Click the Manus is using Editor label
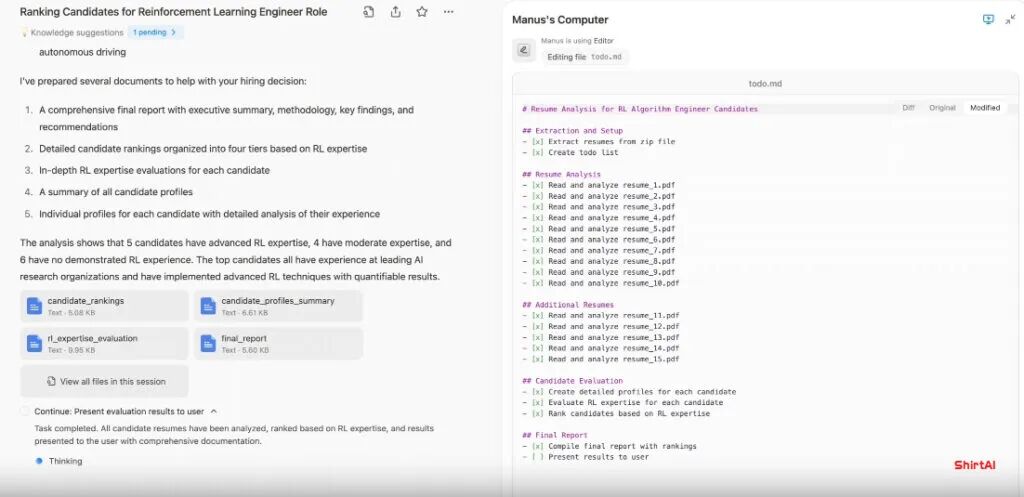This screenshot has height=497, width=1024. pyautogui.click(x=577, y=40)
